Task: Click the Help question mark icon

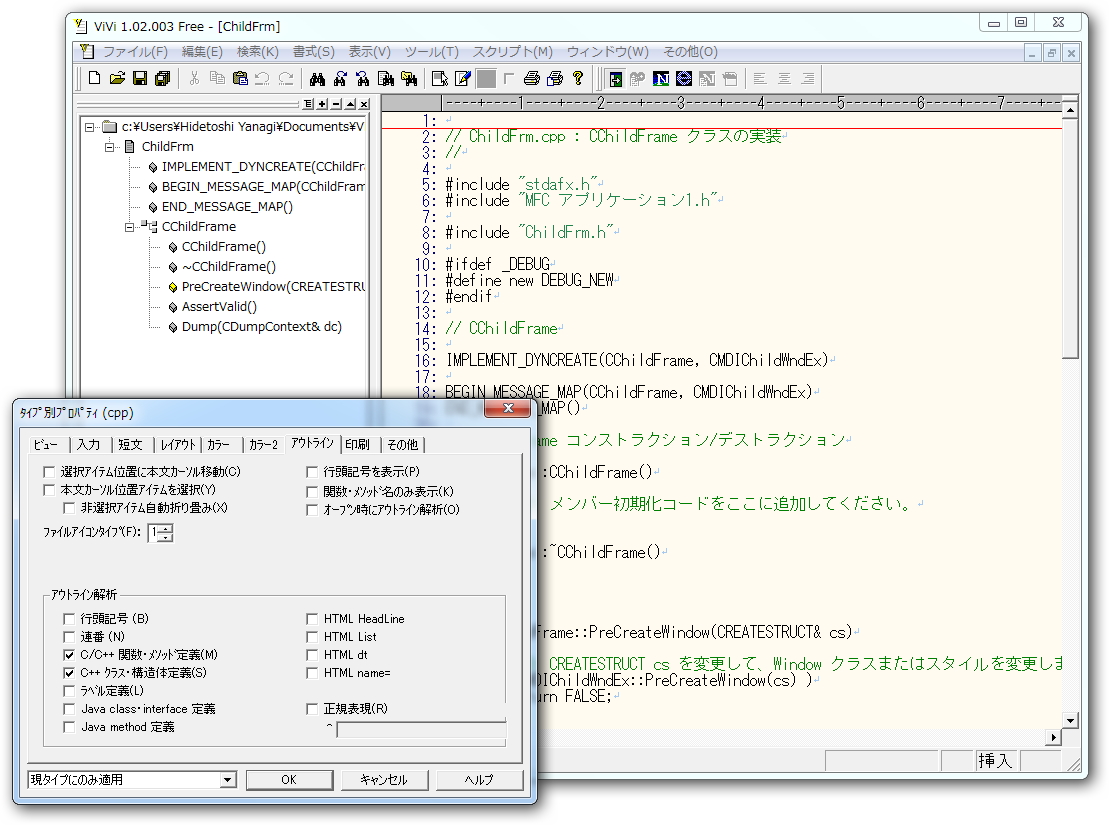Action: point(578,79)
